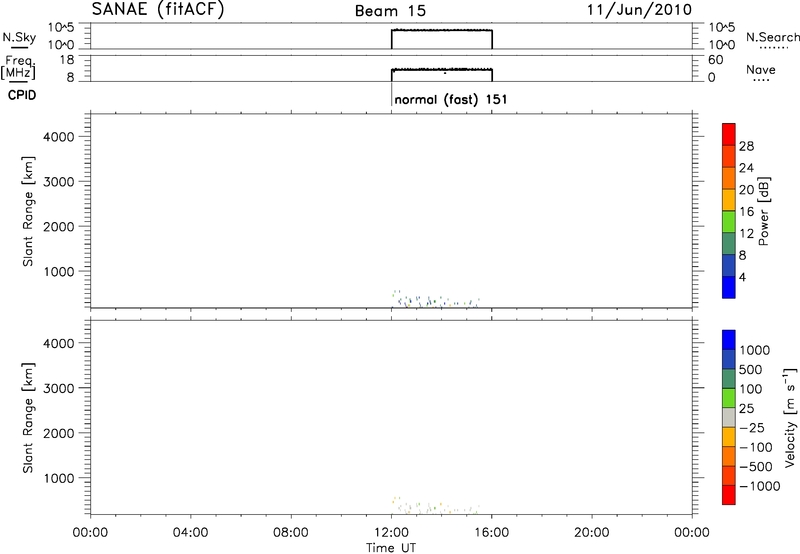Select the N.Sky legend label
The width and height of the screenshot is (800, 554).
[x=19, y=37]
